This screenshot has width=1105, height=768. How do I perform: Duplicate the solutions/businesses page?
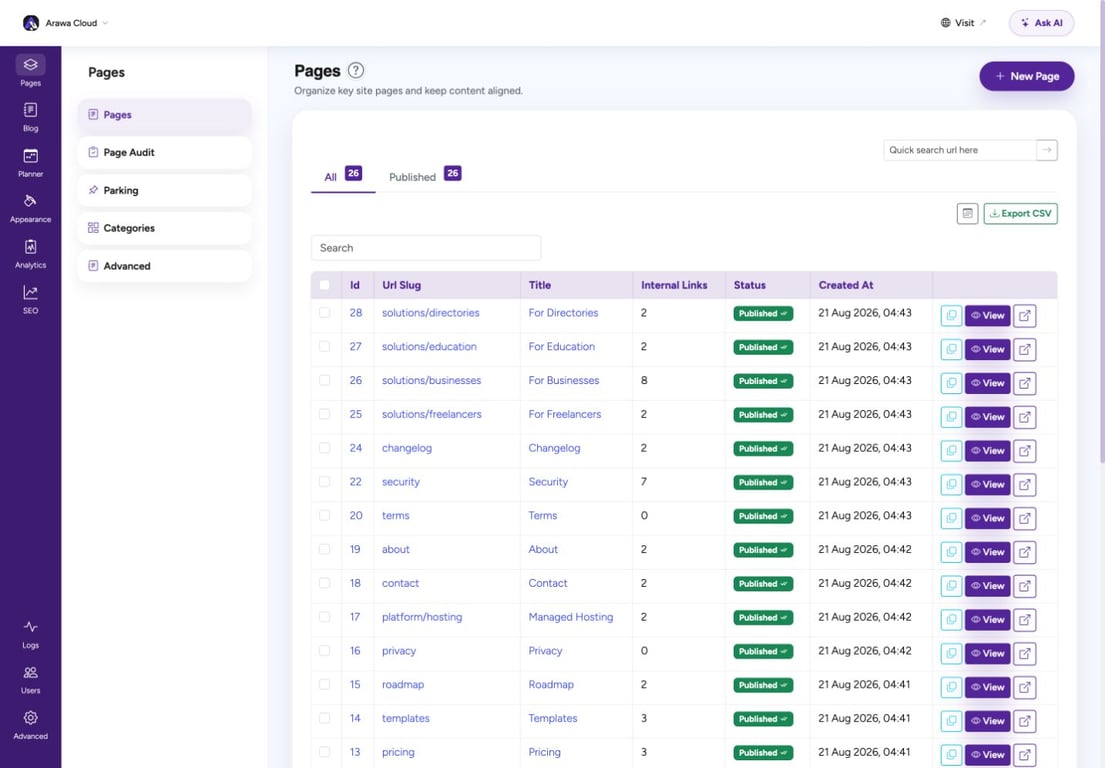tap(951, 383)
